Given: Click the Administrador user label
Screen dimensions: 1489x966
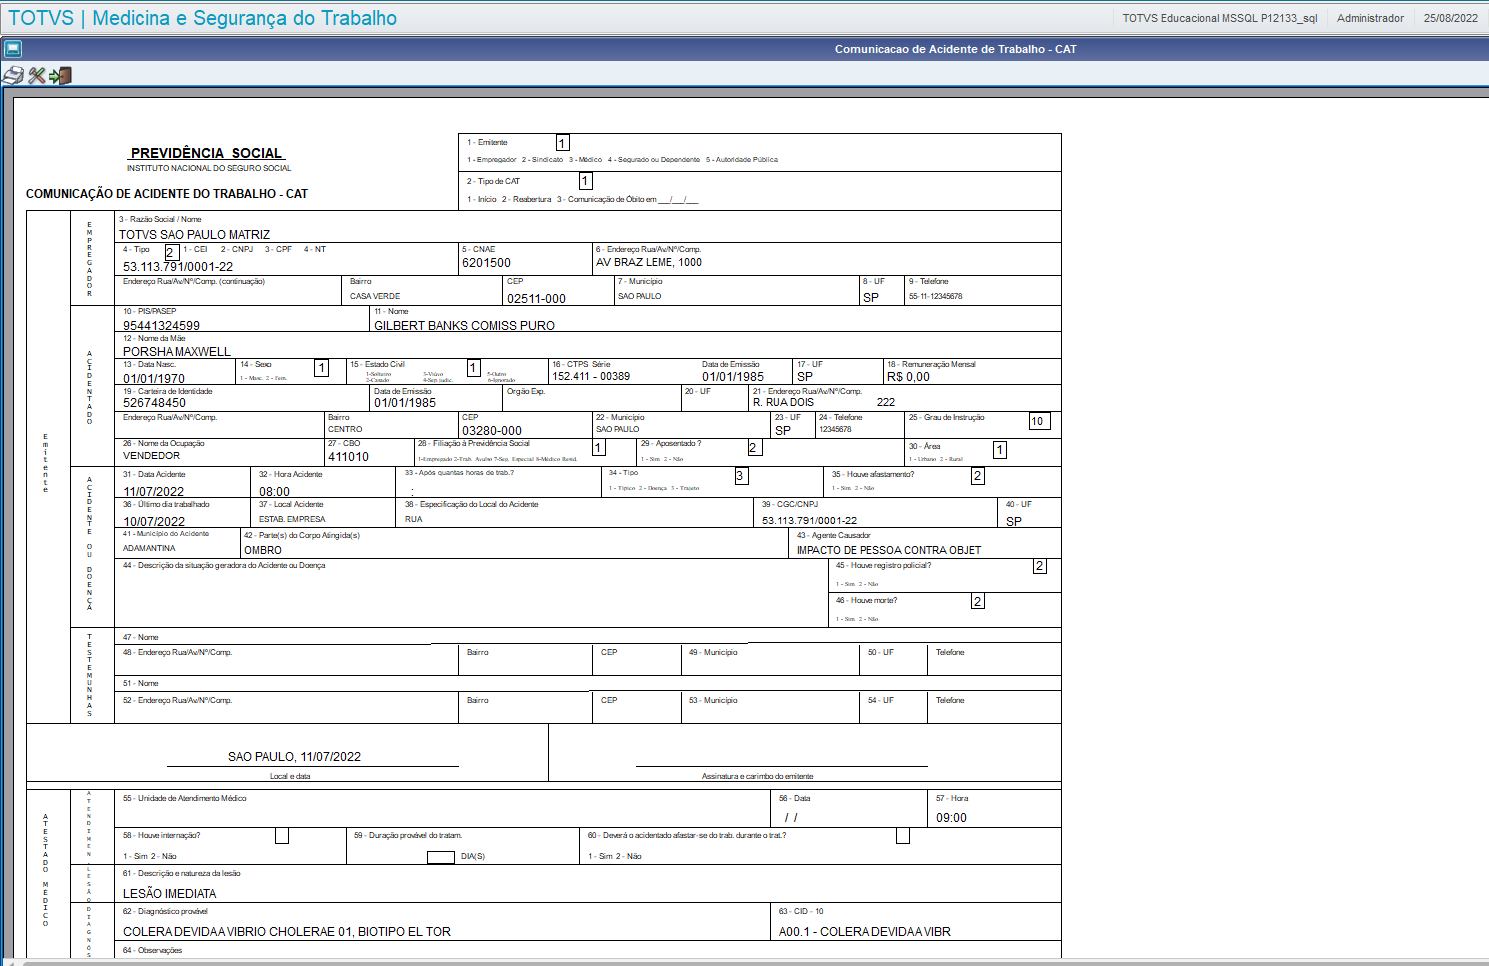Looking at the screenshot, I should tap(1370, 18).
